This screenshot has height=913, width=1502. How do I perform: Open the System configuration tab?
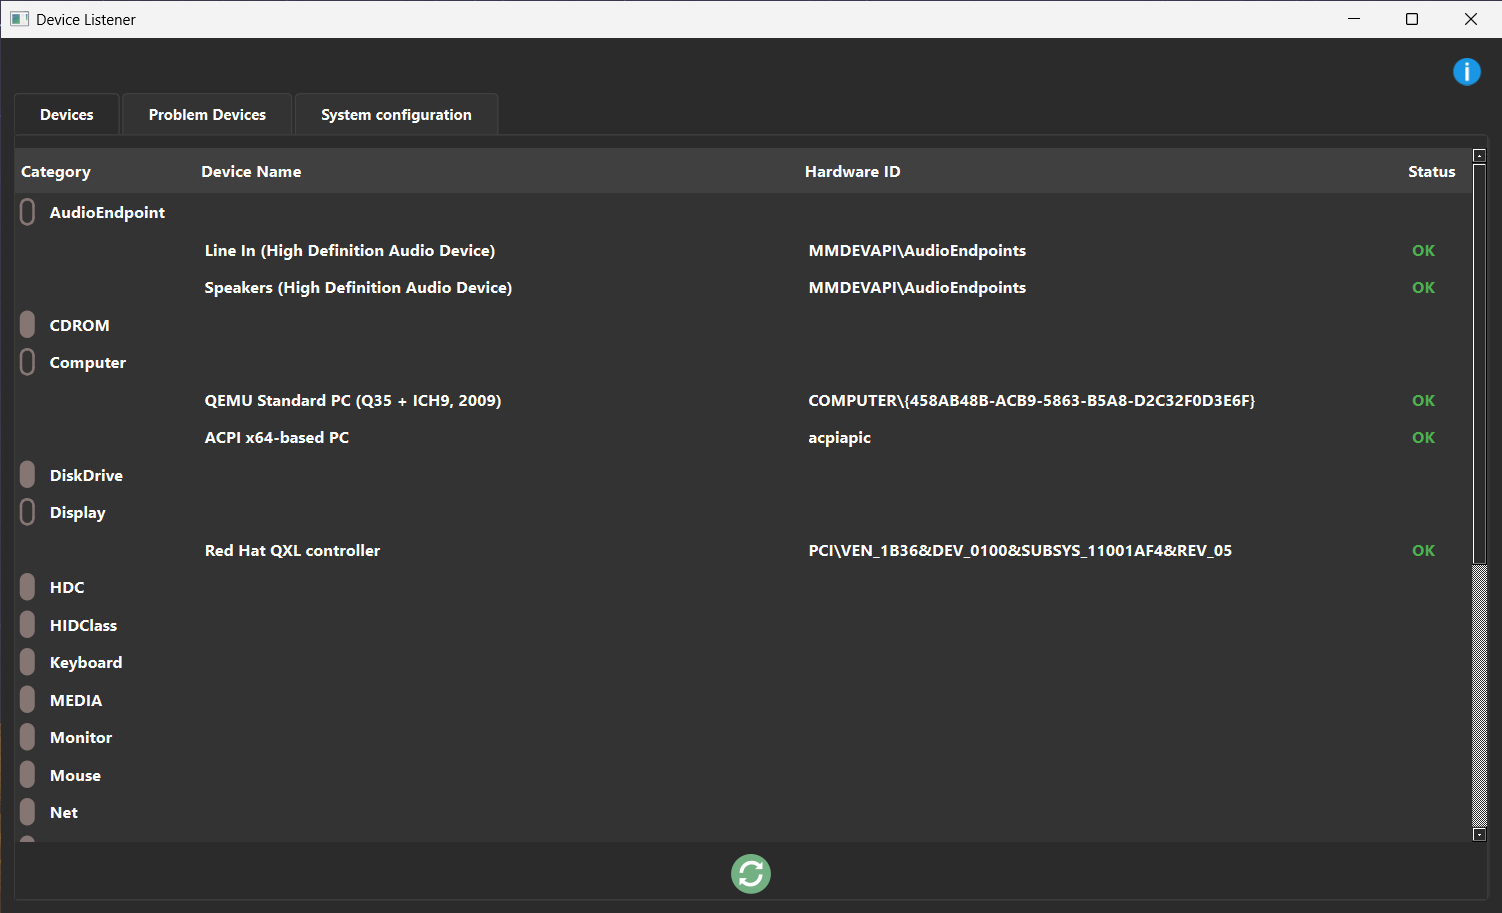396,115
